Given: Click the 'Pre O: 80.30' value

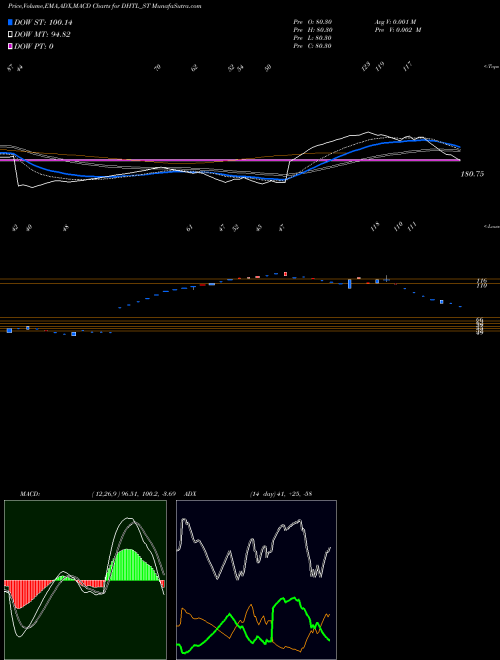Looking at the screenshot, I should pos(313,22).
